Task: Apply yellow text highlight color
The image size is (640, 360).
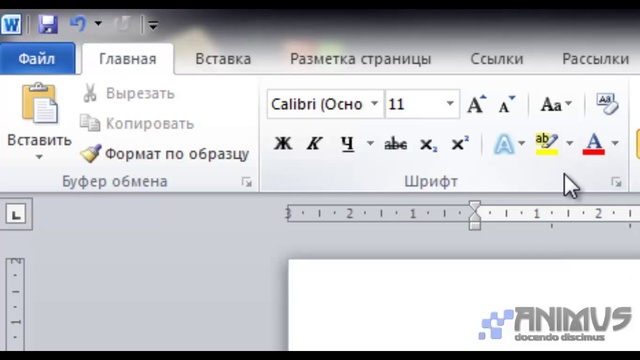Action: click(x=547, y=144)
